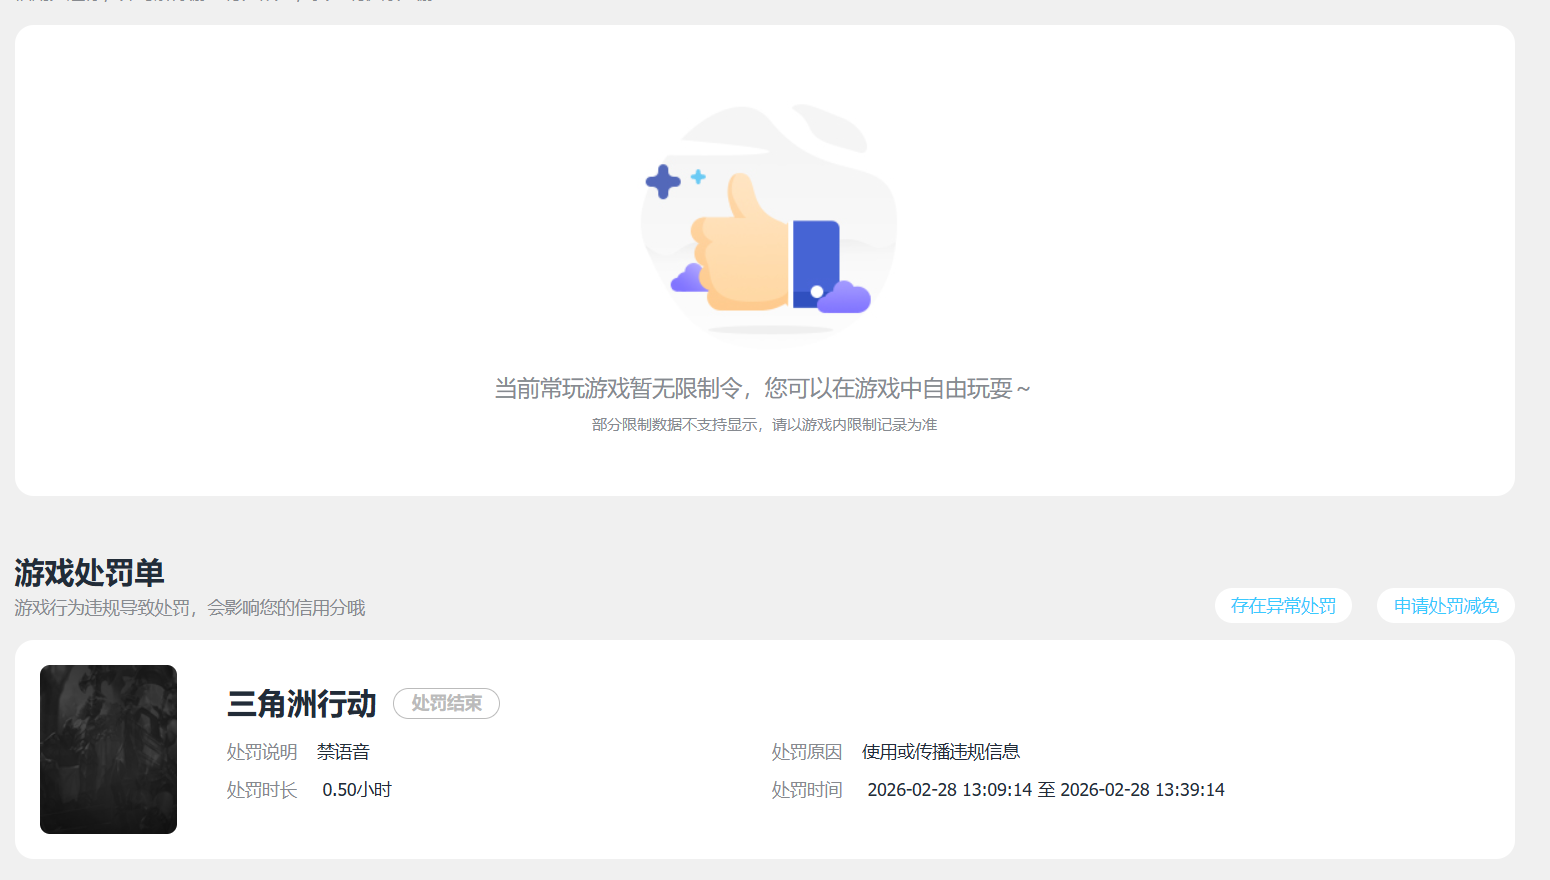This screenshot has width=1550, height=880.
Task: Click the message 当前常玩游戏暂无限制令
Action: point(618,388)
